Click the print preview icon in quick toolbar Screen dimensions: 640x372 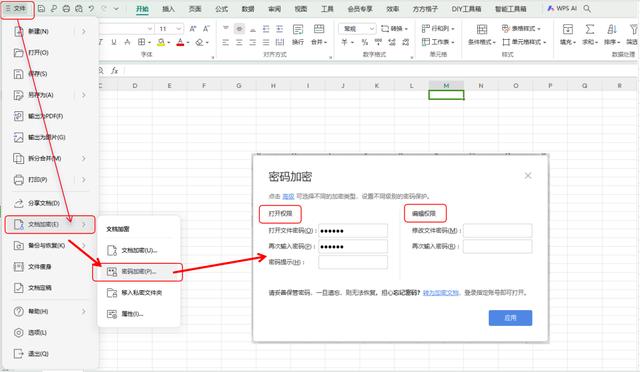click(79, 9)
